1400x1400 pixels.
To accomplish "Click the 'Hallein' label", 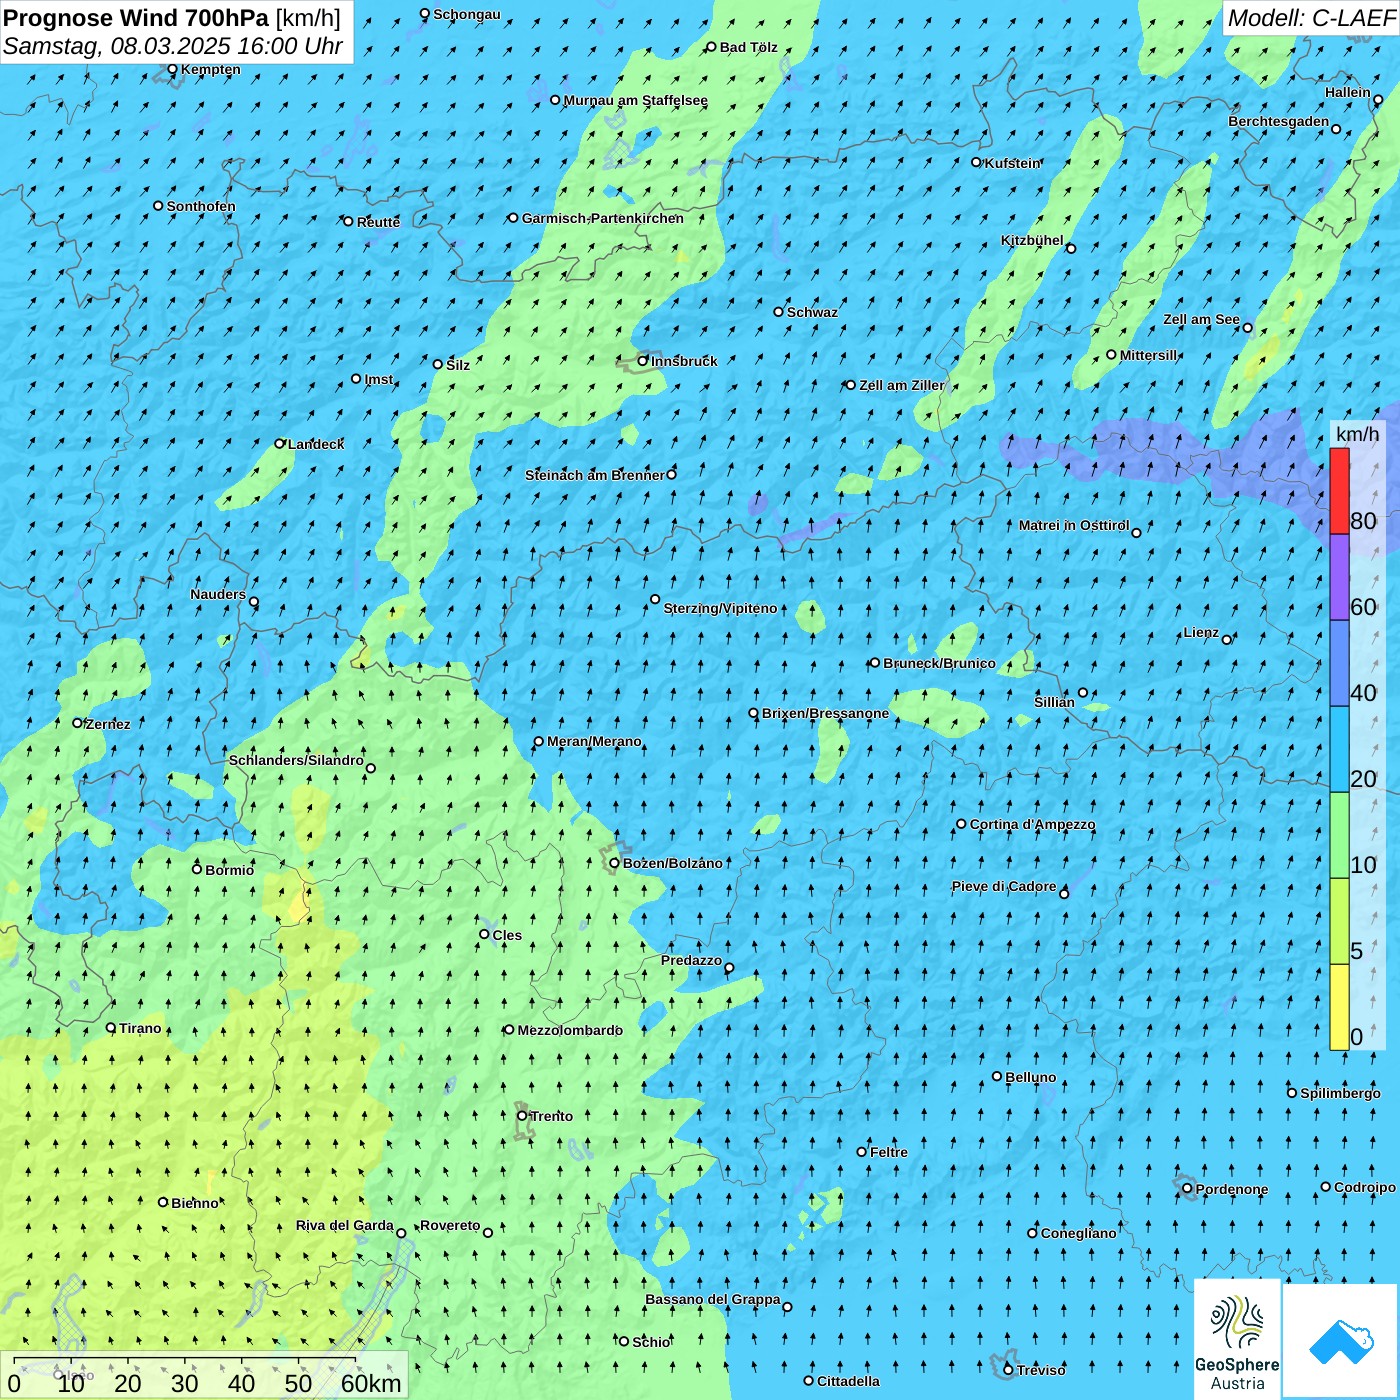I will (1348, 92).
